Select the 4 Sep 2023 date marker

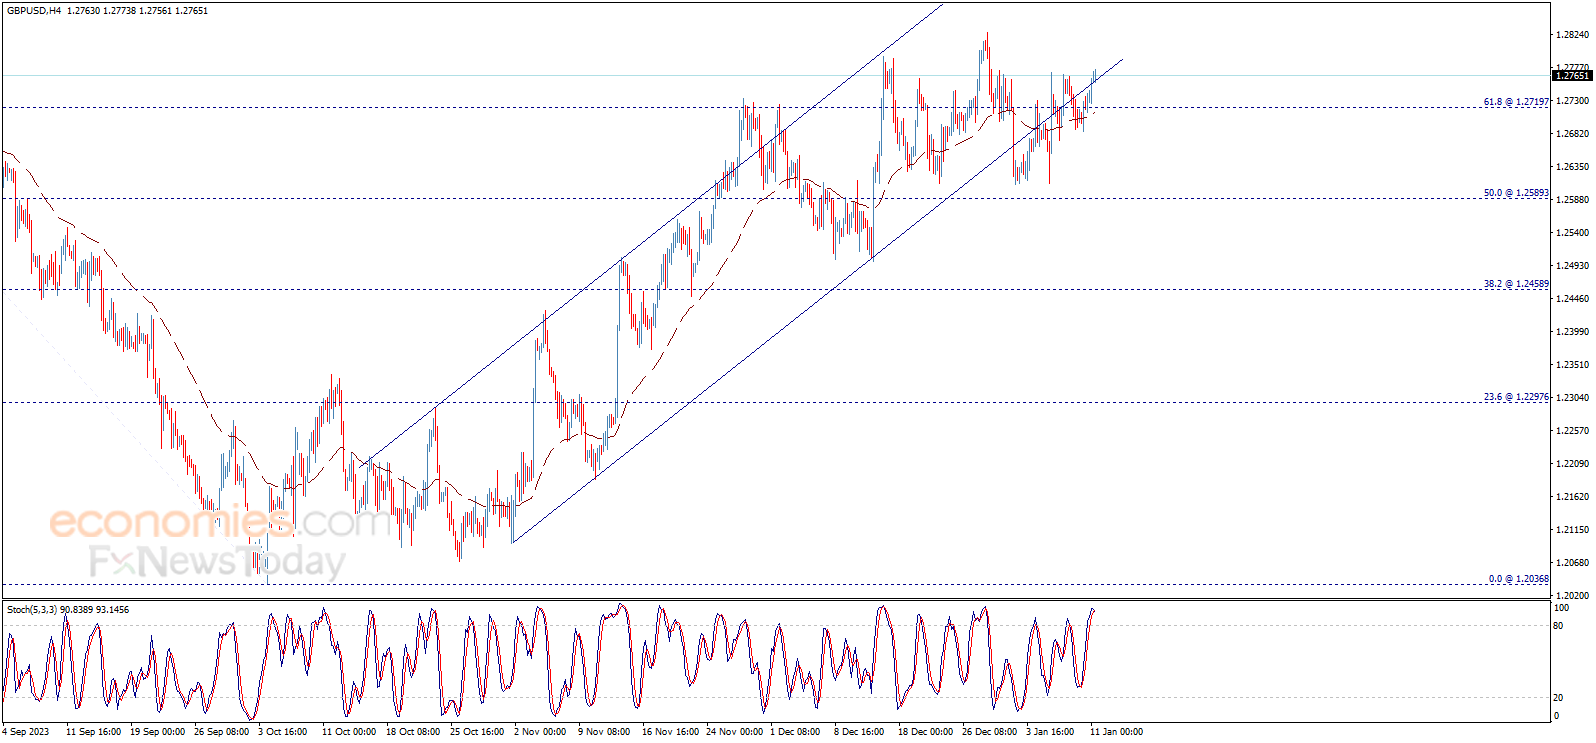tap(26, 732)
